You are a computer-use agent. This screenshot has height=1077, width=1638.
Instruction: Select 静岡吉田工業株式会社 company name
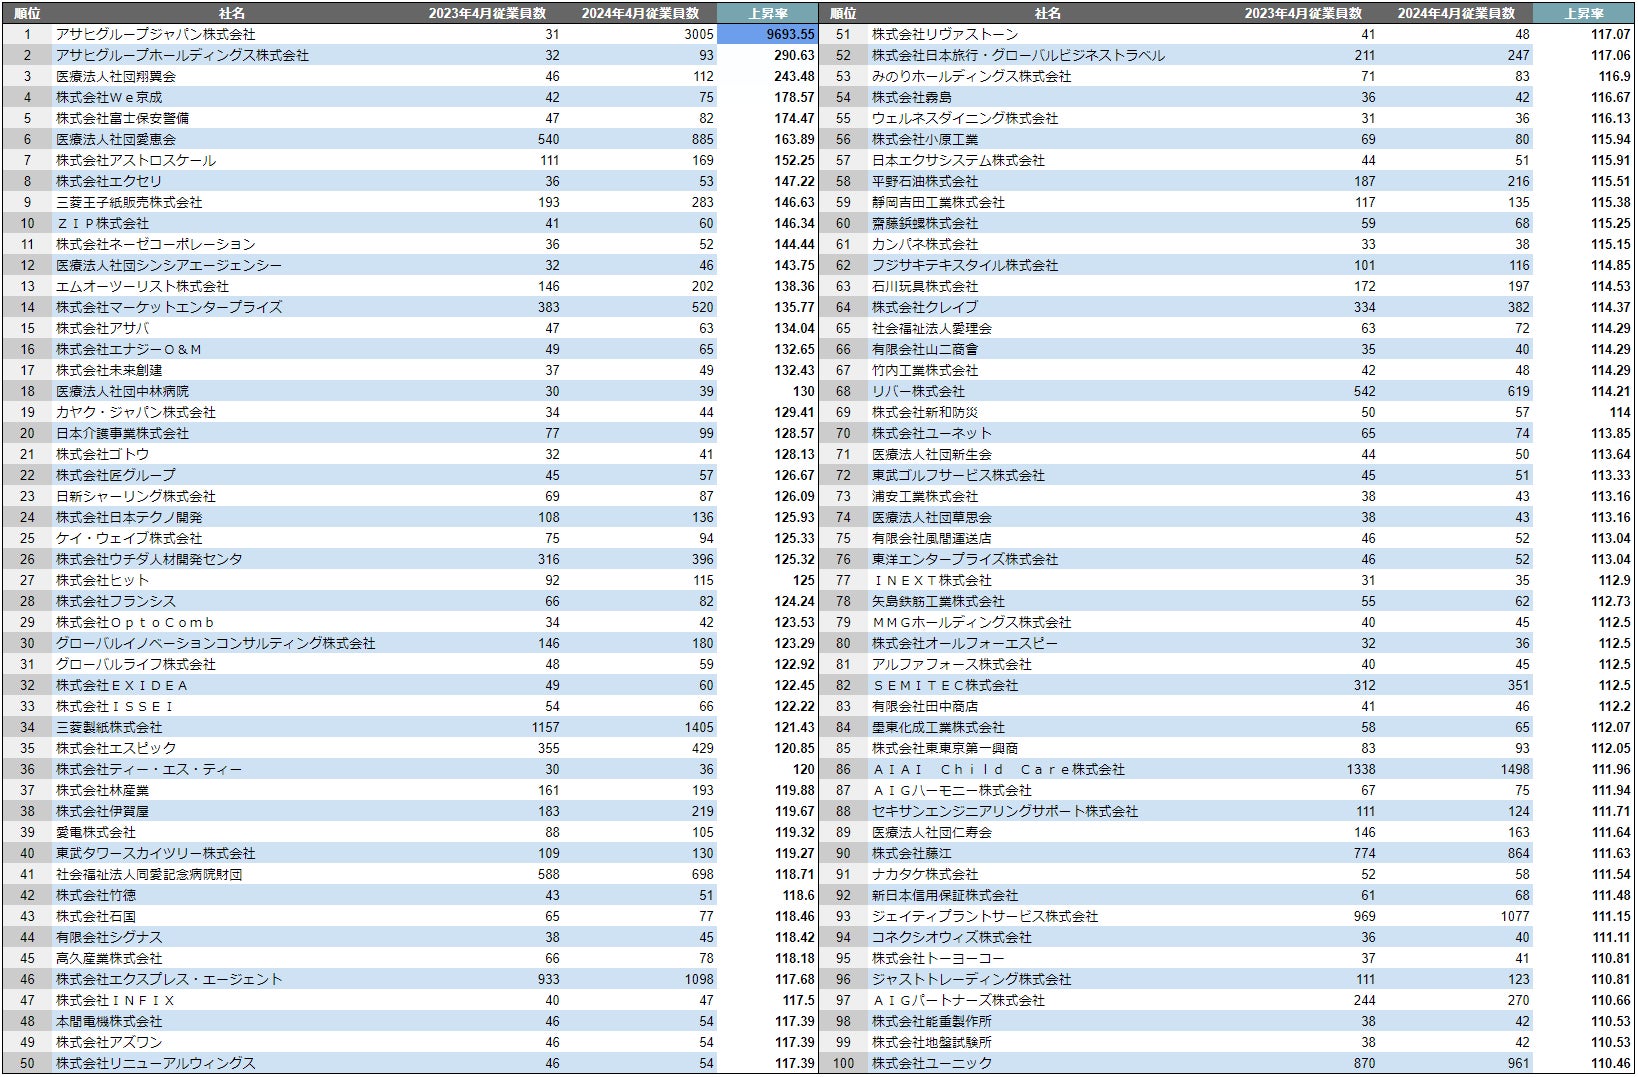point(938,202)
